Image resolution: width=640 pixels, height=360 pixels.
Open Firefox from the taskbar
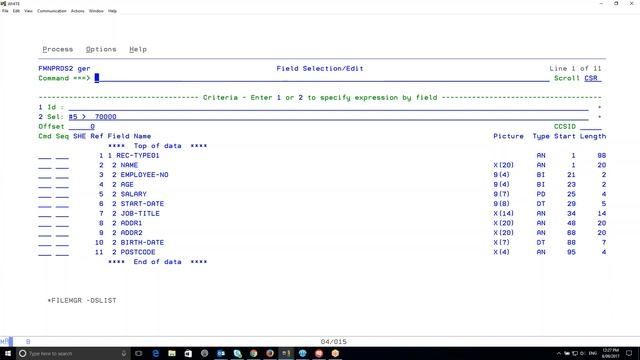click(x=270, y=353)
